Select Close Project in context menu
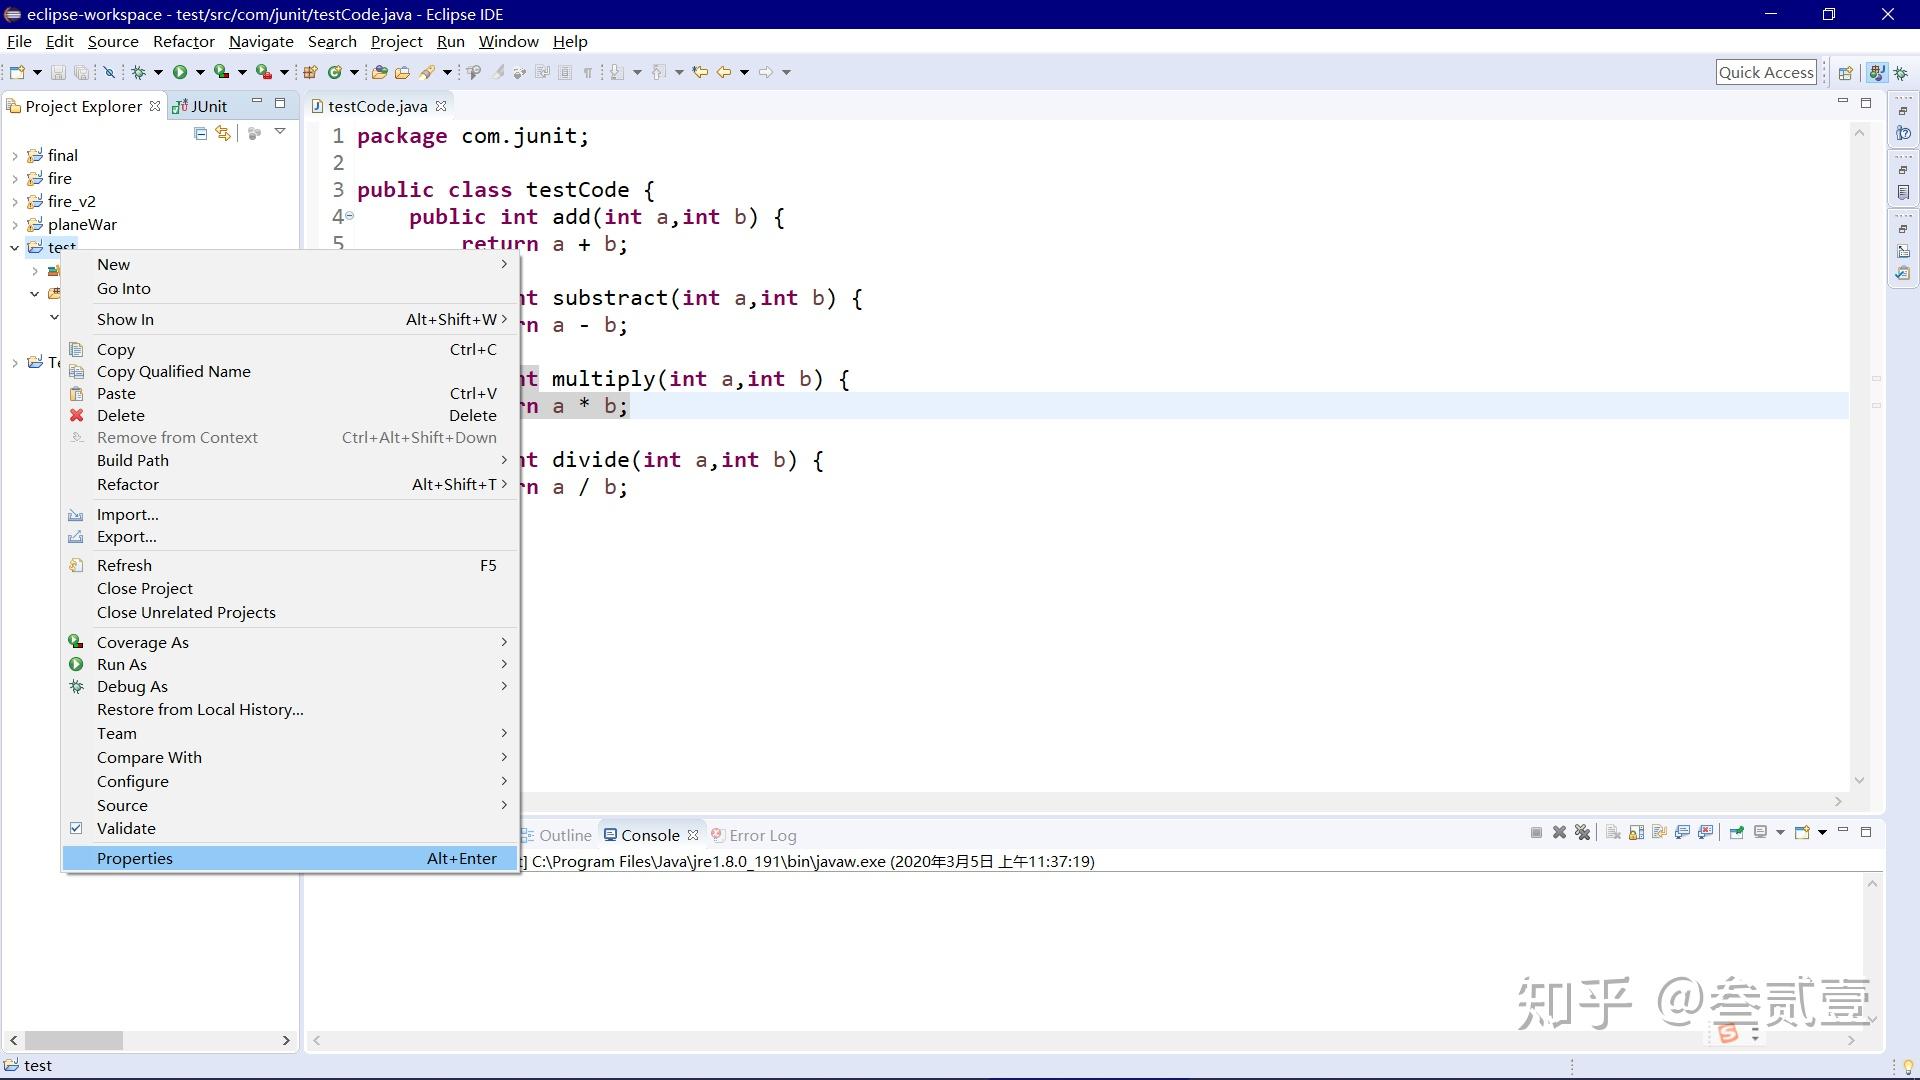The image size is (1920, 1080). coord(290,588)
